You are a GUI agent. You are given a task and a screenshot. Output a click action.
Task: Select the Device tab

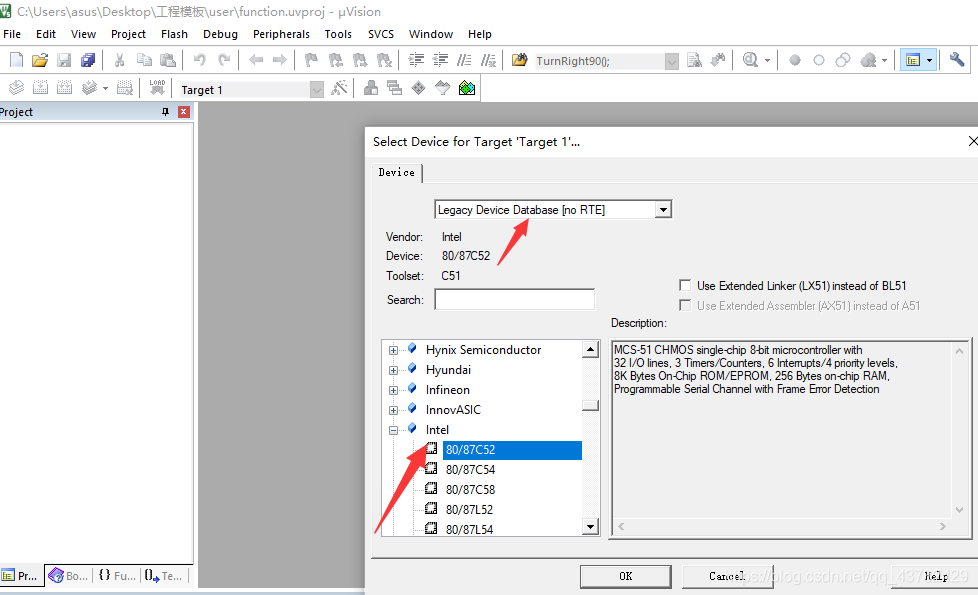[x=397, y=173]
